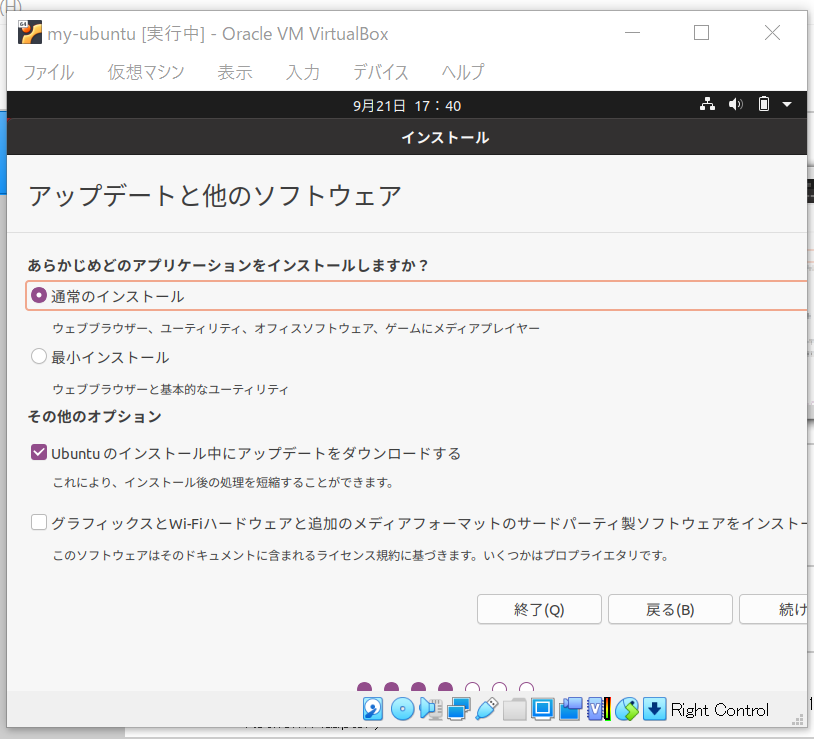
Task: Open the ヘルプ menu
Action: point(463,72)
